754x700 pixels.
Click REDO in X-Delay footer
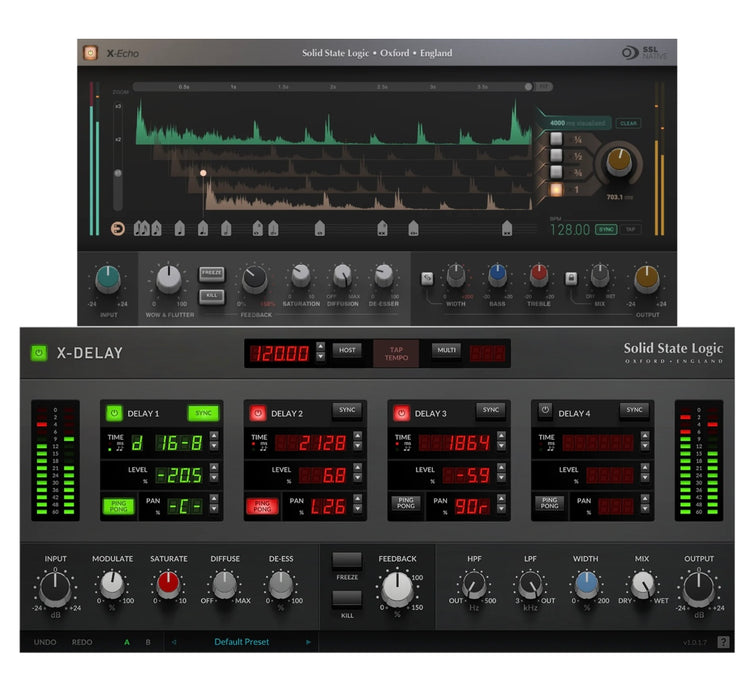point(82,642)
